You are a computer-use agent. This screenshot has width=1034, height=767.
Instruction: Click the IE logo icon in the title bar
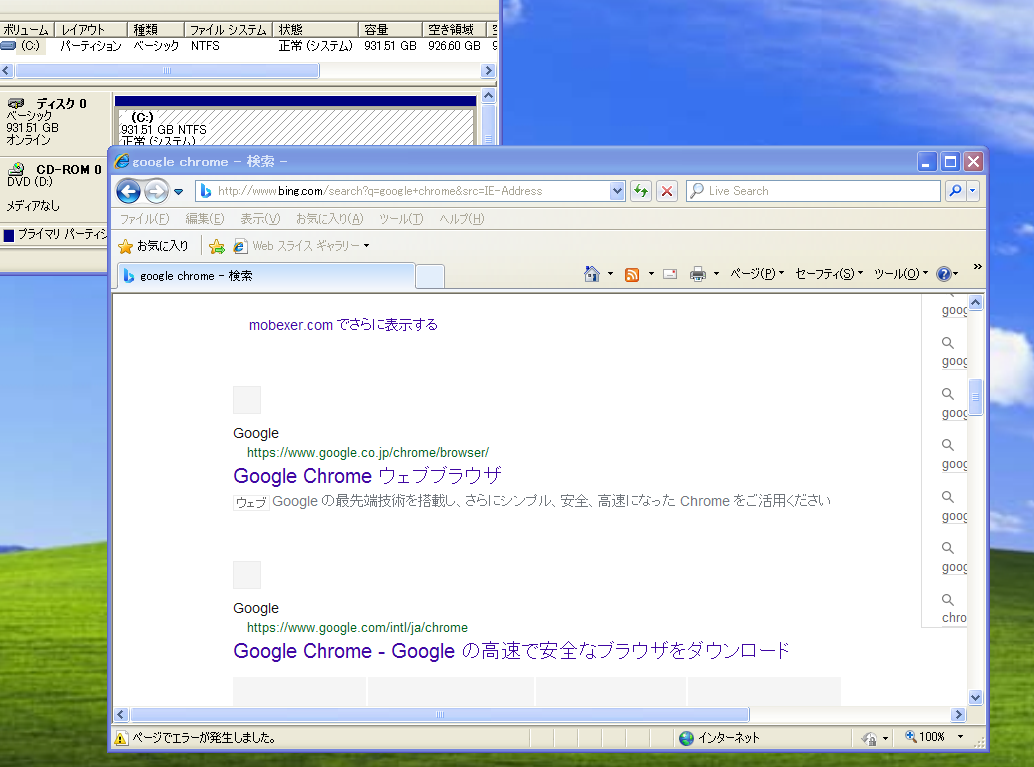coord(121,162)
